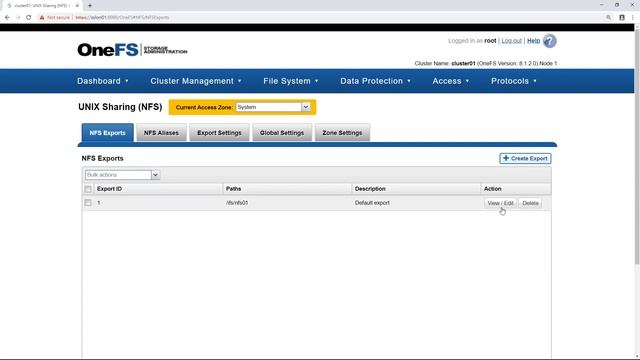Select the NFS Exports tab

pos(107,133)
